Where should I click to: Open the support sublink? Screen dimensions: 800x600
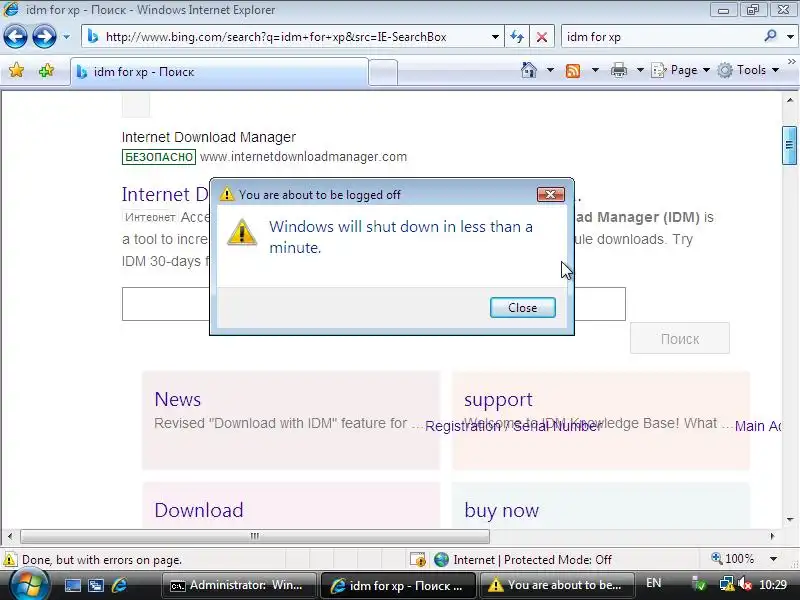click(x=498, y=399)
